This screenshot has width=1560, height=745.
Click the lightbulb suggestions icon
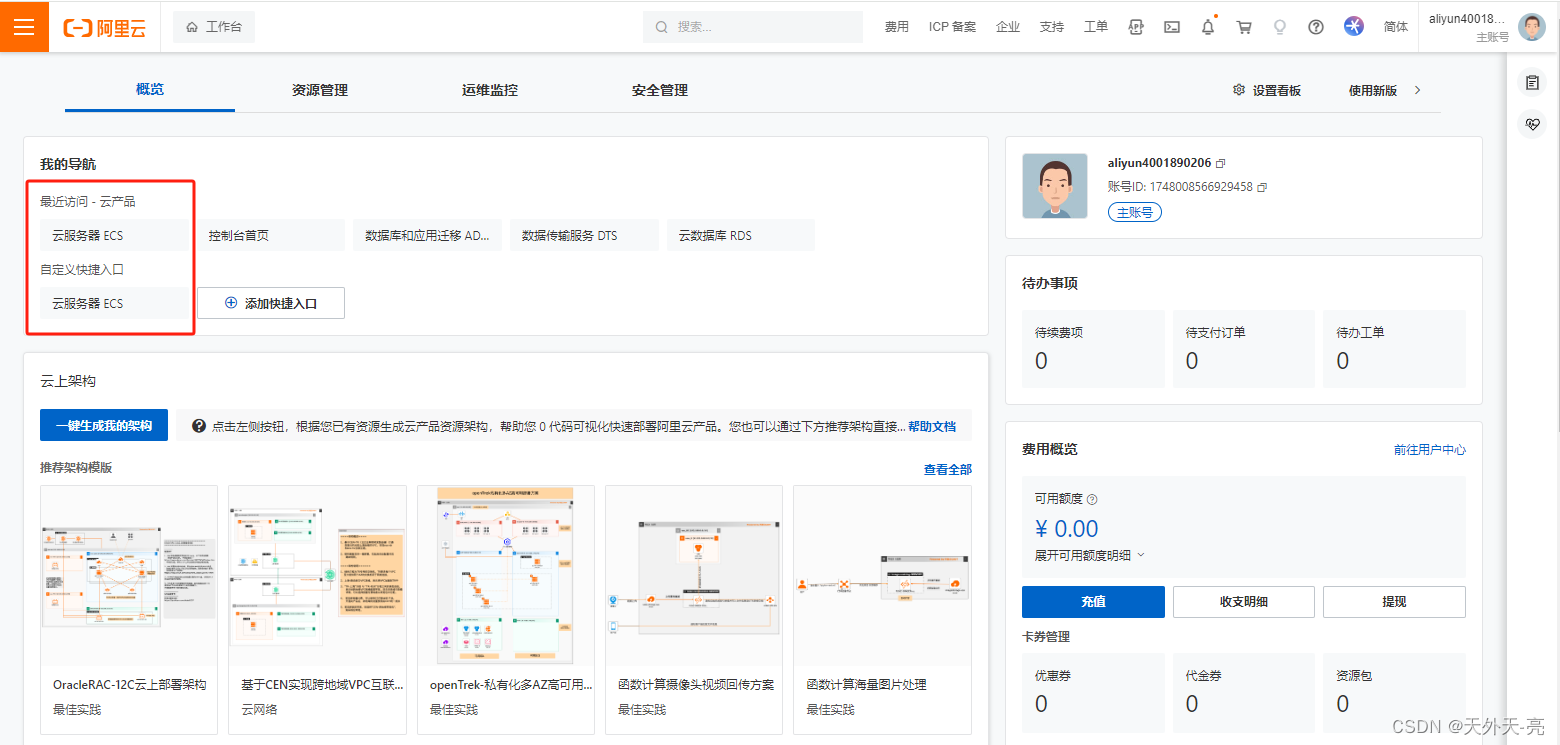click(x=1280, y=27)
